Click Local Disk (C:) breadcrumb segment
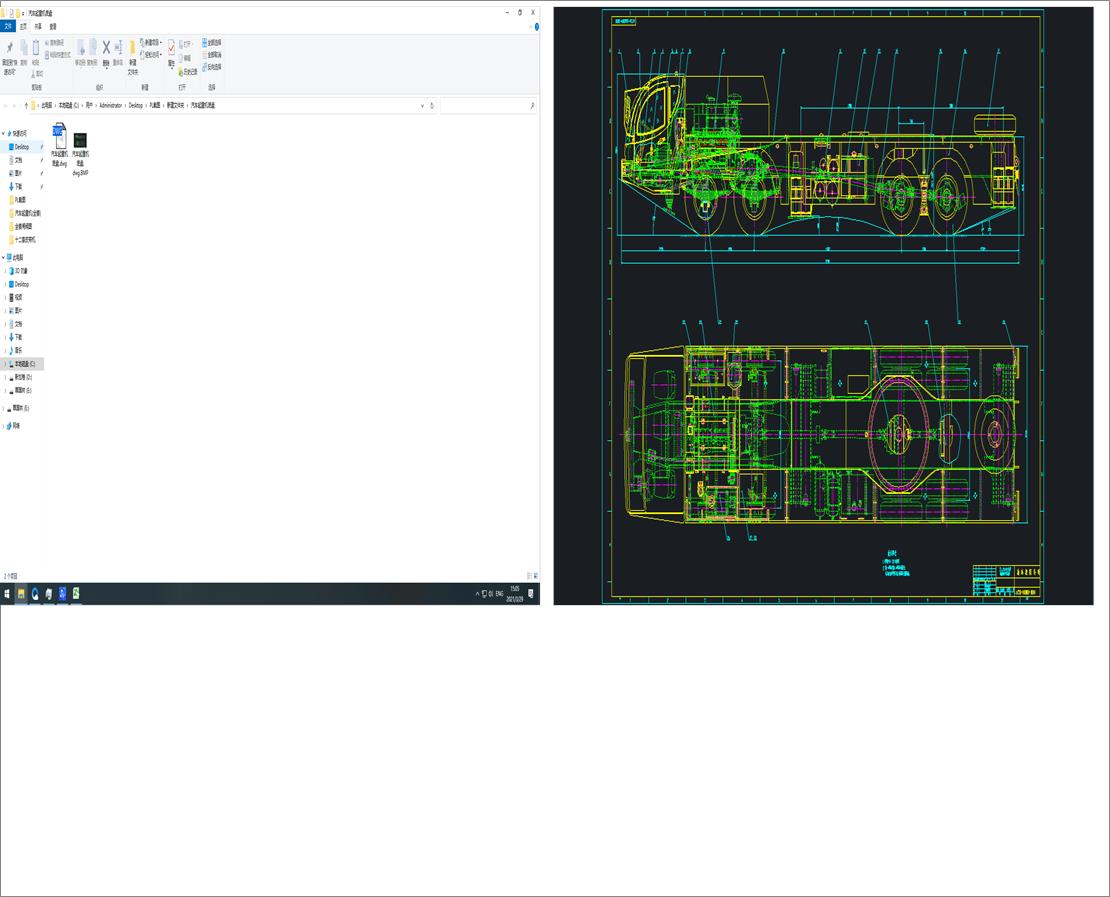 tap(69, 105)
